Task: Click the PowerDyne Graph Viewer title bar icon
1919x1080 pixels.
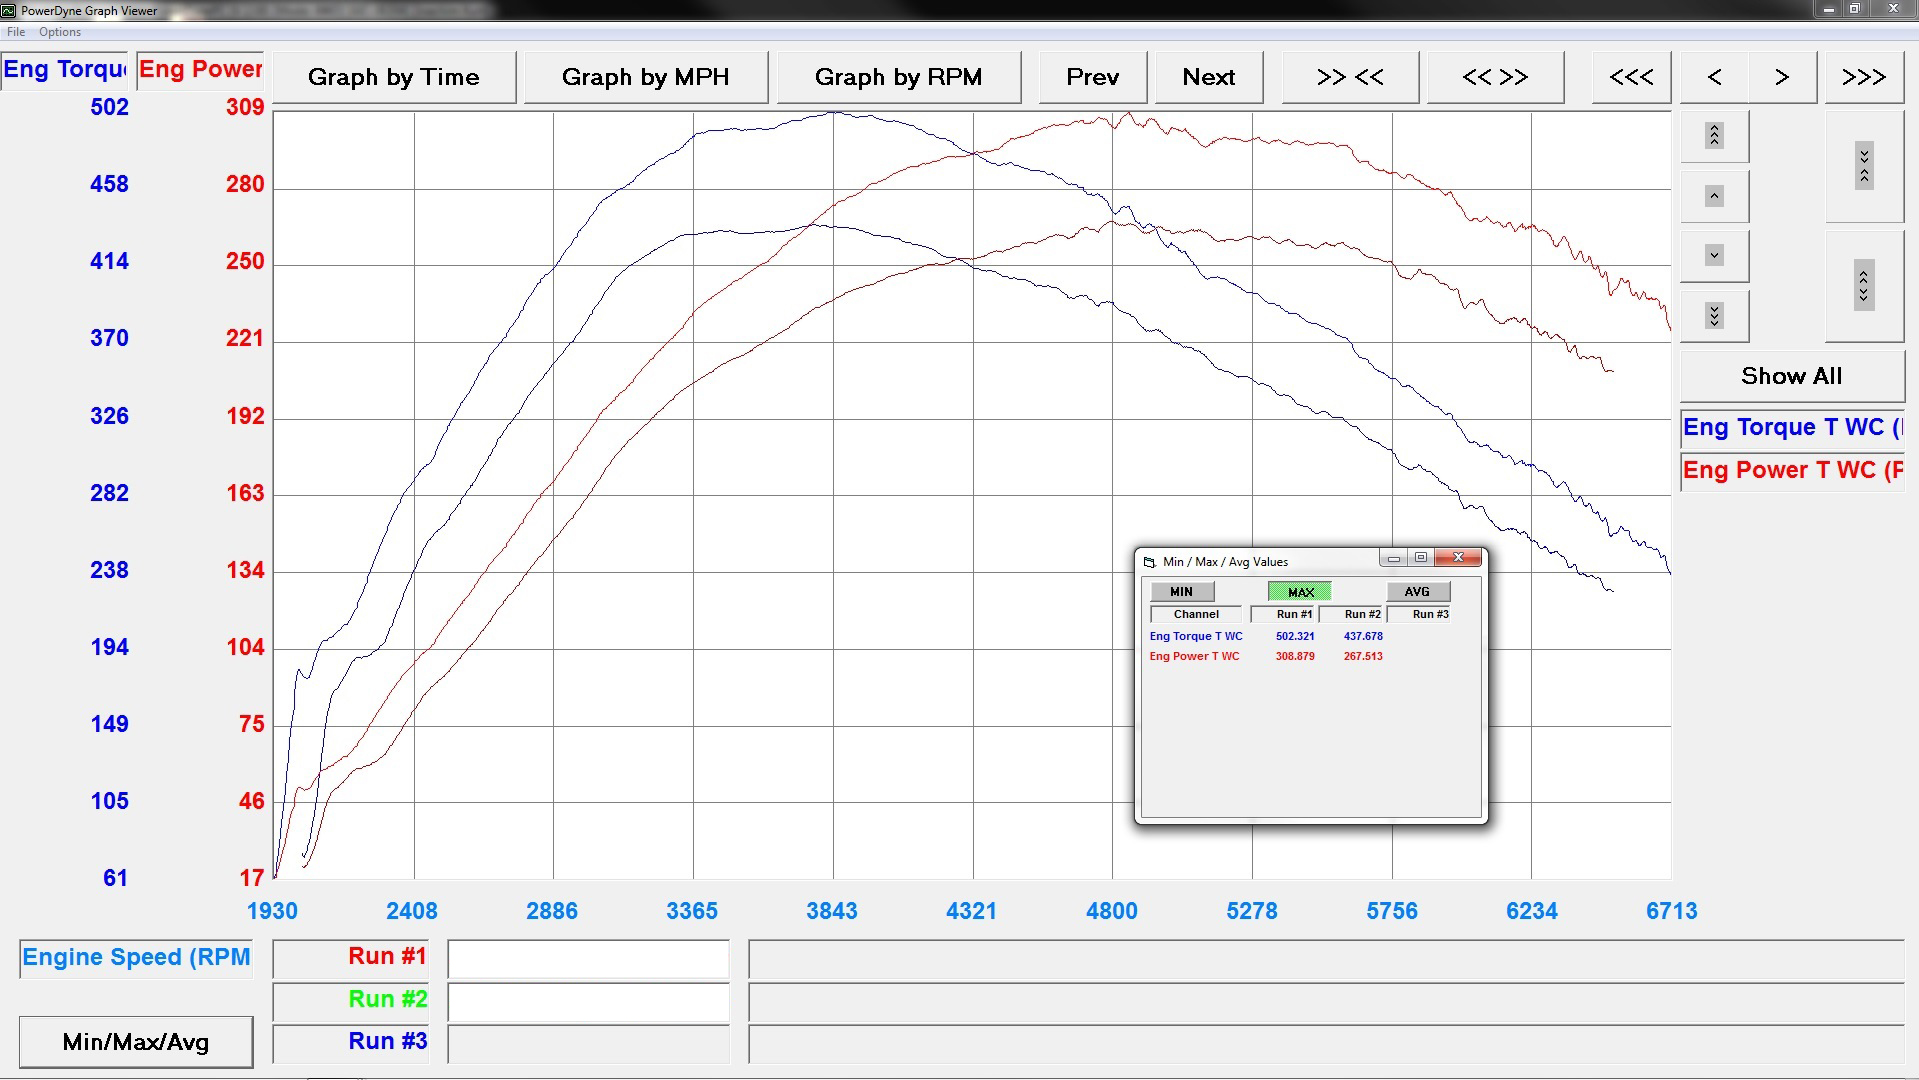Action: tap(9, 10)
